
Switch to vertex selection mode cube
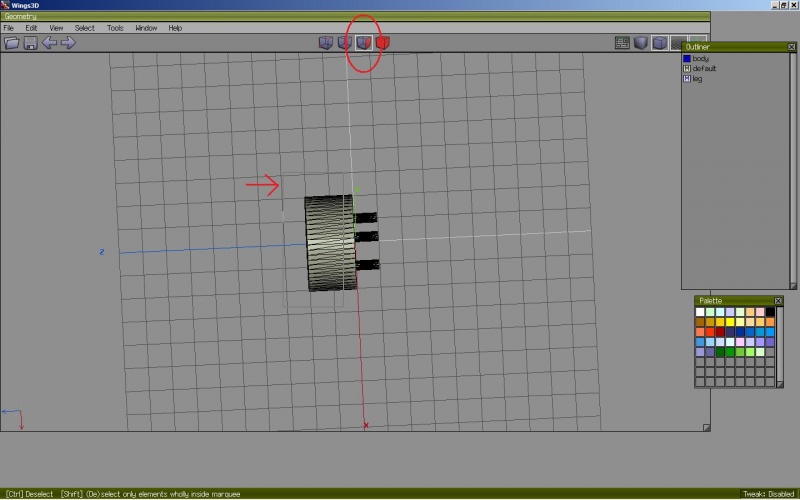click(x=326, y=42)
